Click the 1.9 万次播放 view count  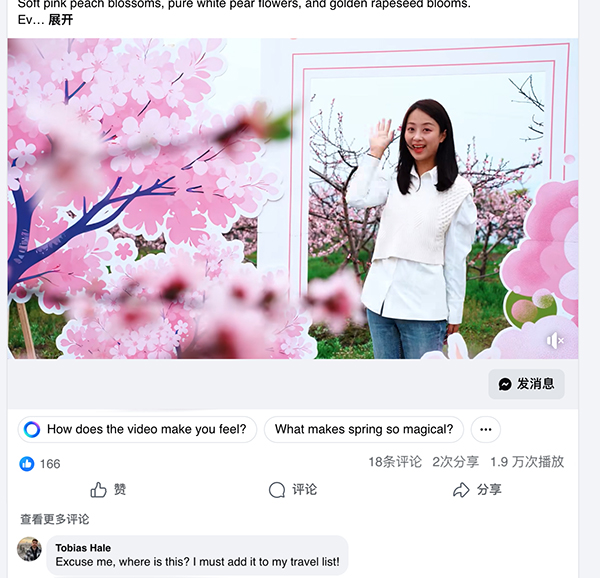pyautogui.click(x=527, y=462)
